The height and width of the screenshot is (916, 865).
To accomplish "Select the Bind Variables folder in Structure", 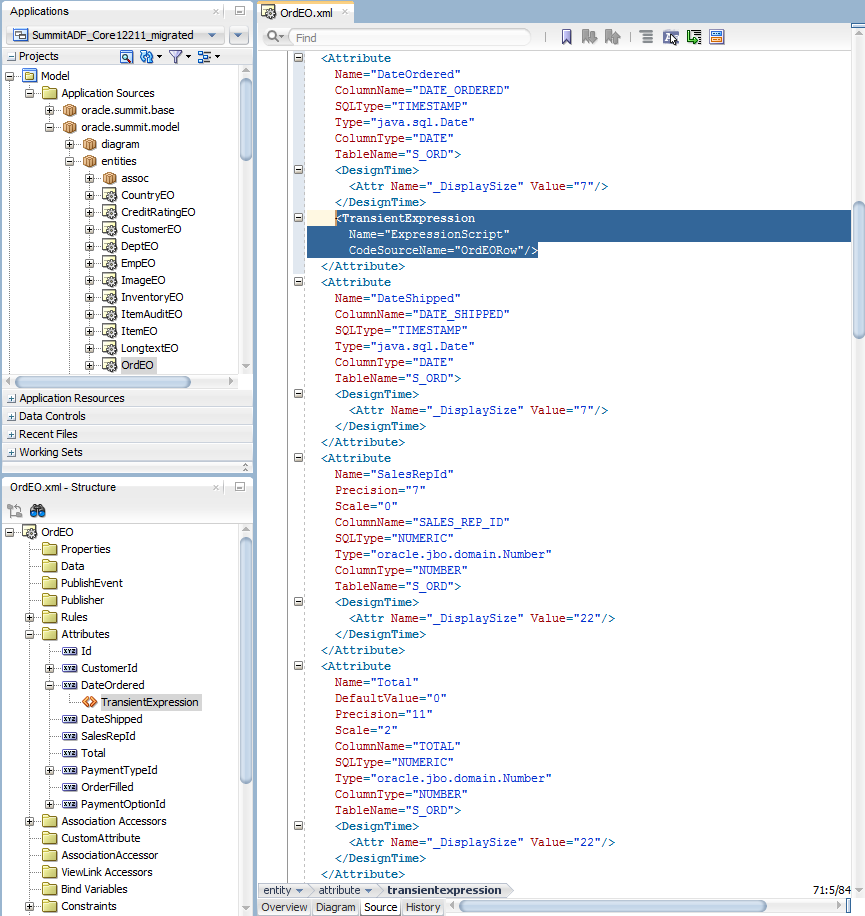I will coord(94,889).
